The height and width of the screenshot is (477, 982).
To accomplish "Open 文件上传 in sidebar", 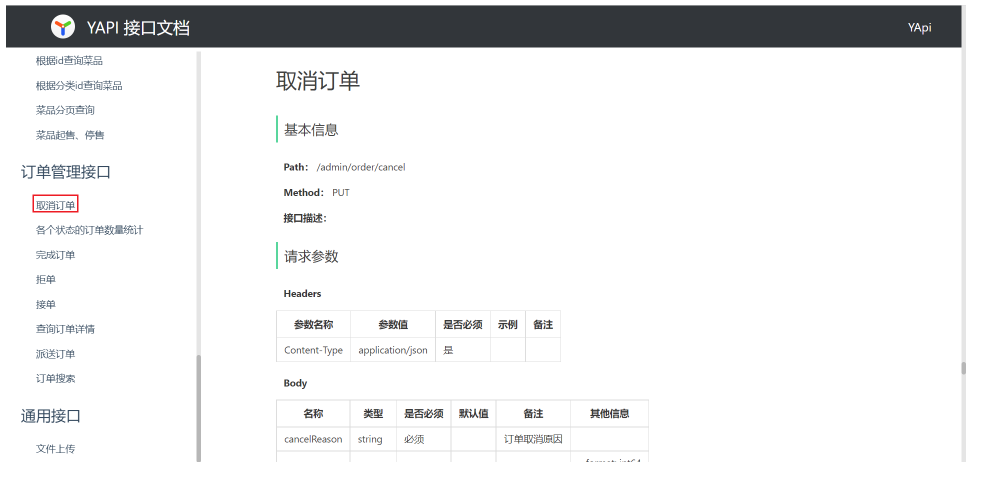I will click(55, 449).
